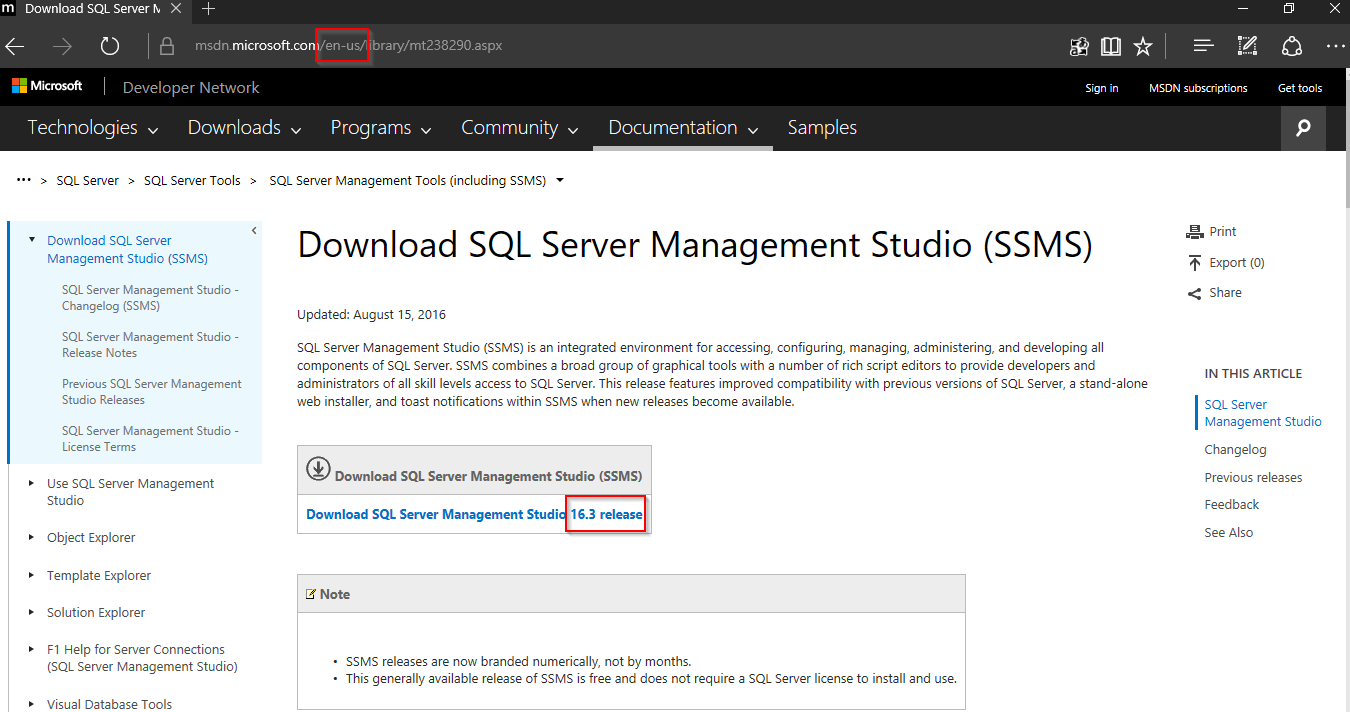Open the Hub panel in Edge

pos(1203,46)
